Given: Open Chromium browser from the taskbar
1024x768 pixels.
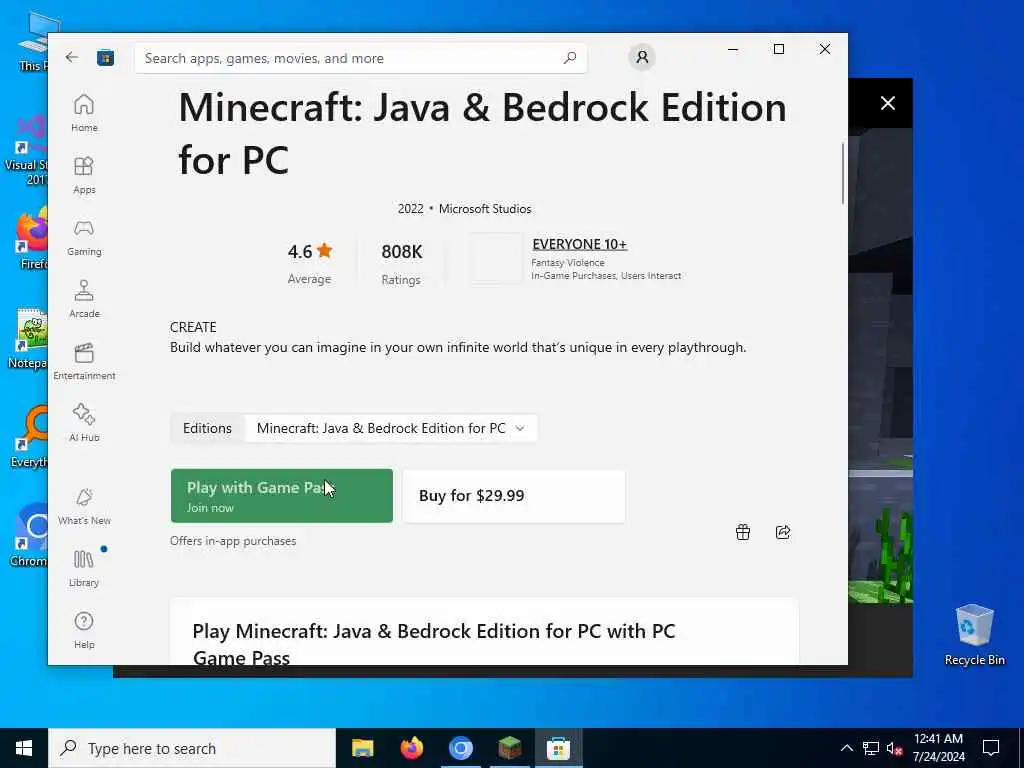Looking at the screenshot, I should point(460,748).
